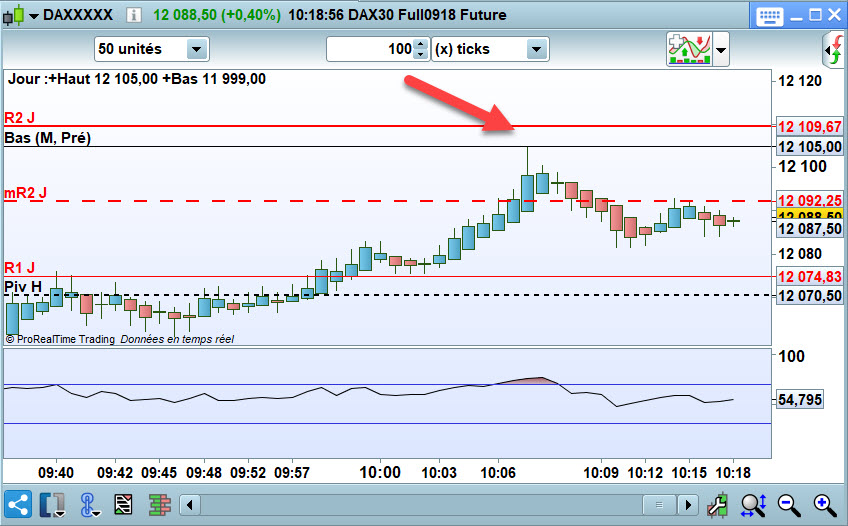
Task: Click the Piv H line label
Action: (23, 287)
